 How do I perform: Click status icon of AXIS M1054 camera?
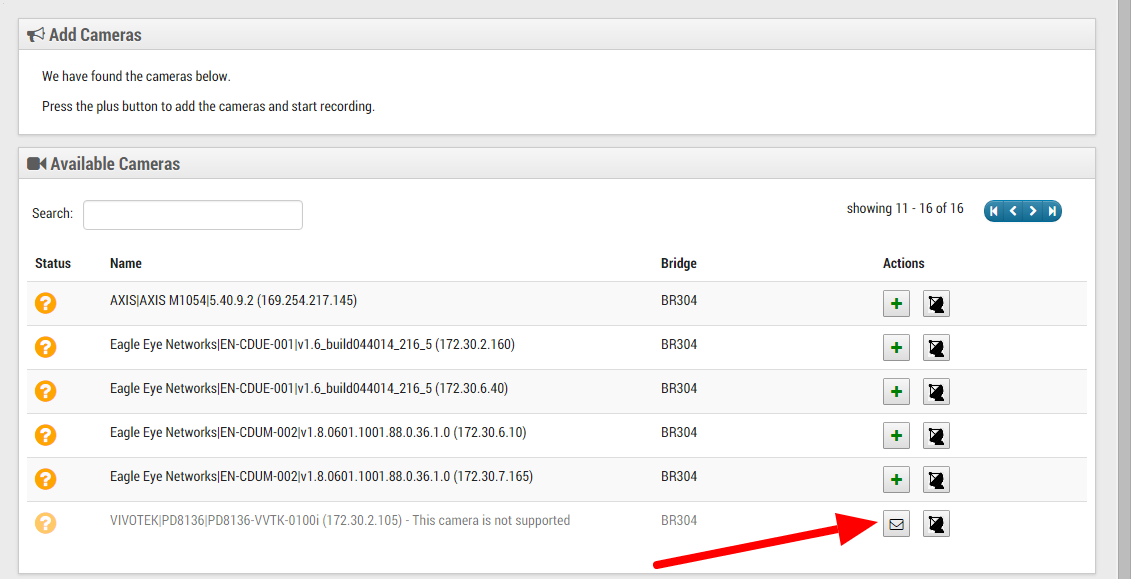point(45,303)
